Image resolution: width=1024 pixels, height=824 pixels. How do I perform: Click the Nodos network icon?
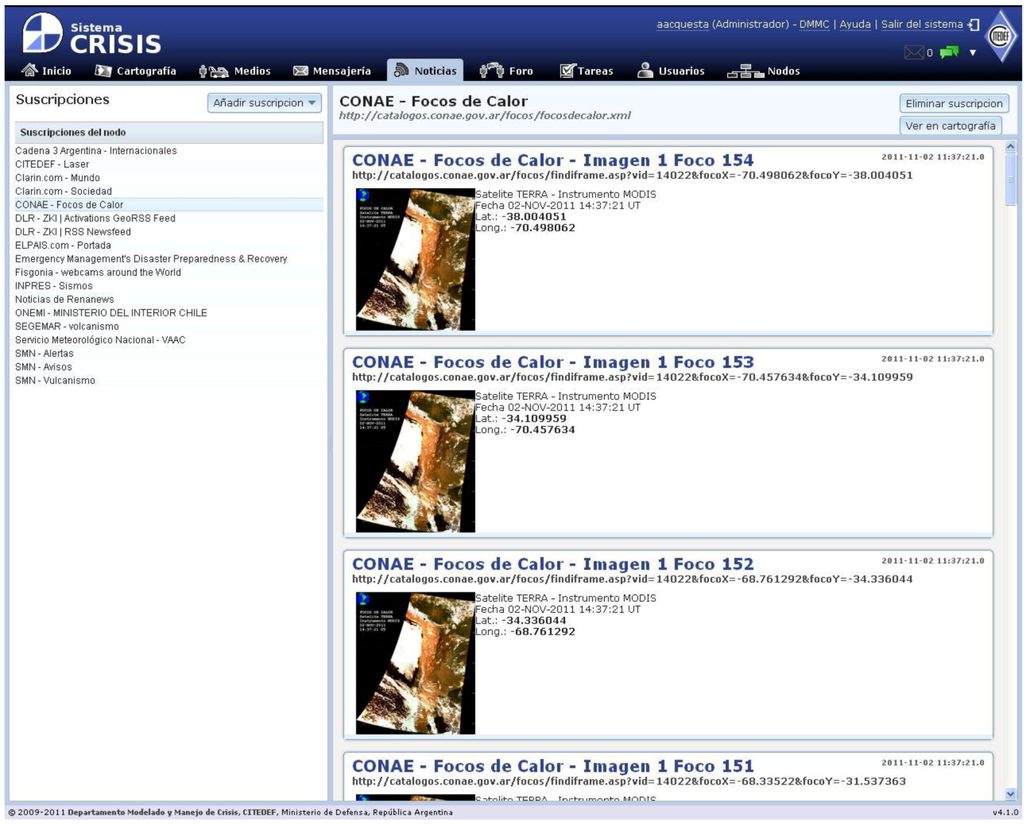point(745,71)
